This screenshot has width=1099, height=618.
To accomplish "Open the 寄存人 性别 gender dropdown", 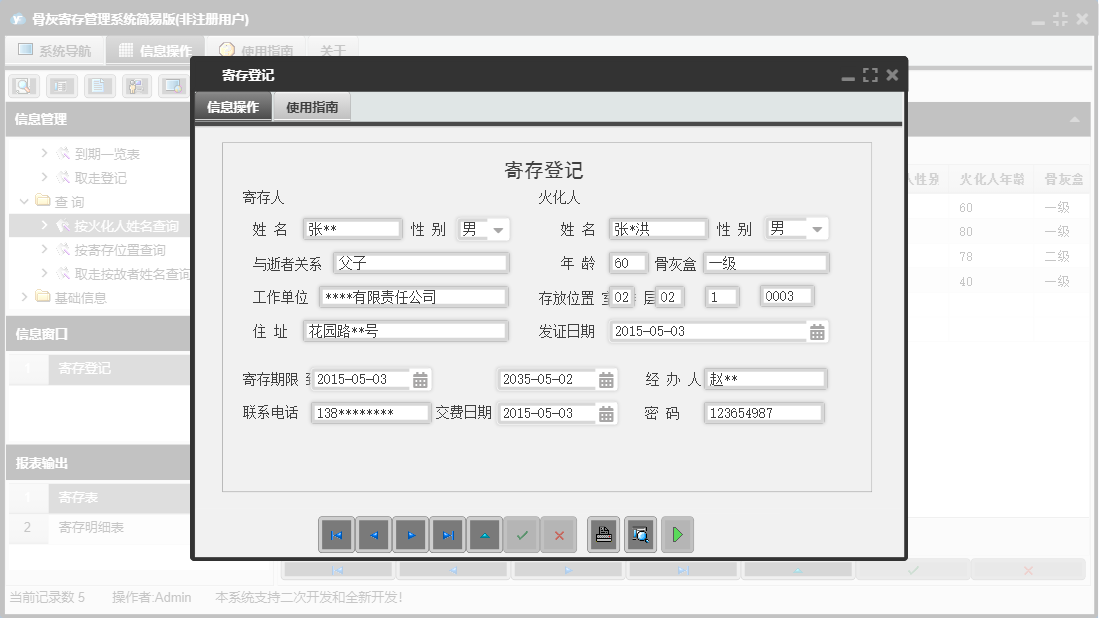I will pyautogui.click(x=500, y=229).
